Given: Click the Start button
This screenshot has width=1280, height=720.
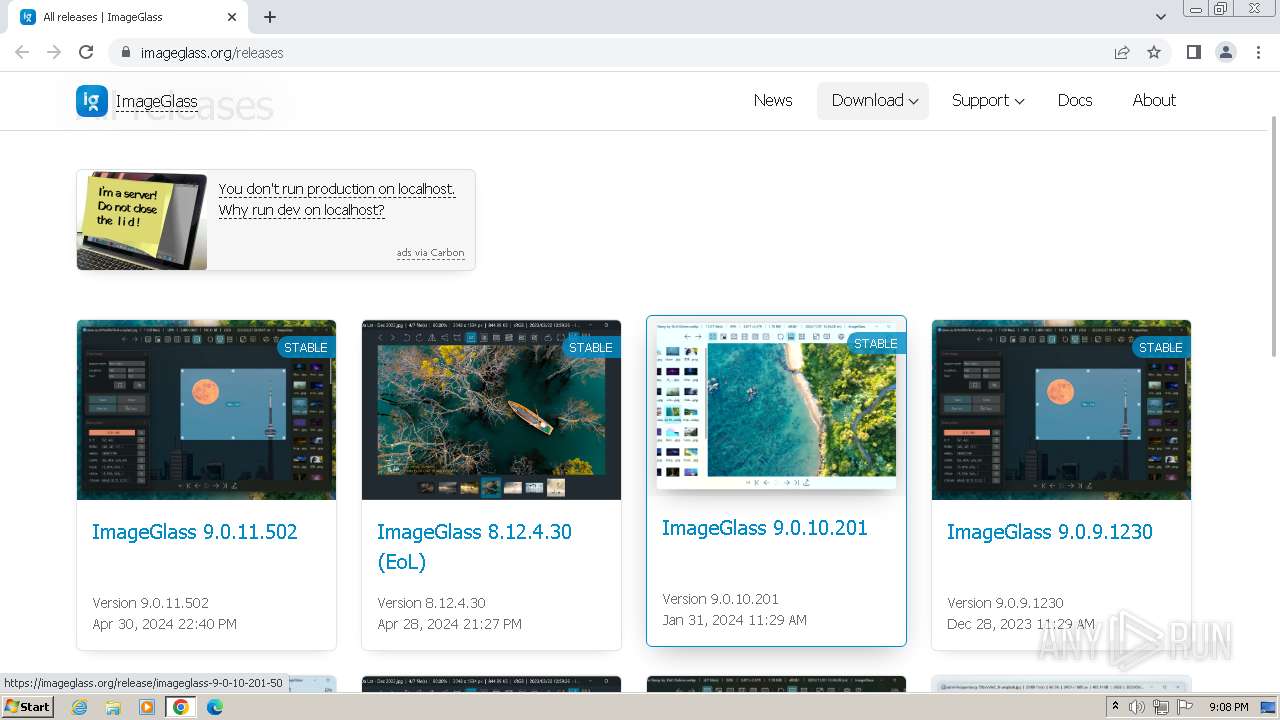Looking at the screenshot, I should click(27, 707).
